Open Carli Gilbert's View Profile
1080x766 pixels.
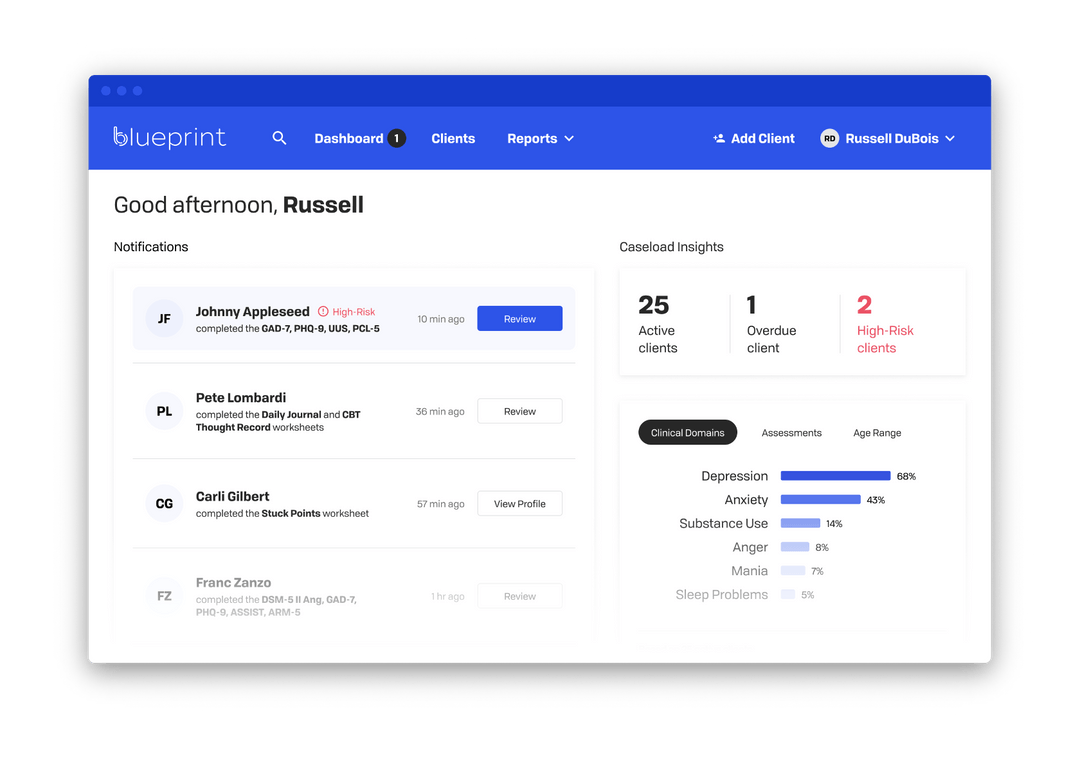tap(519, 503)
